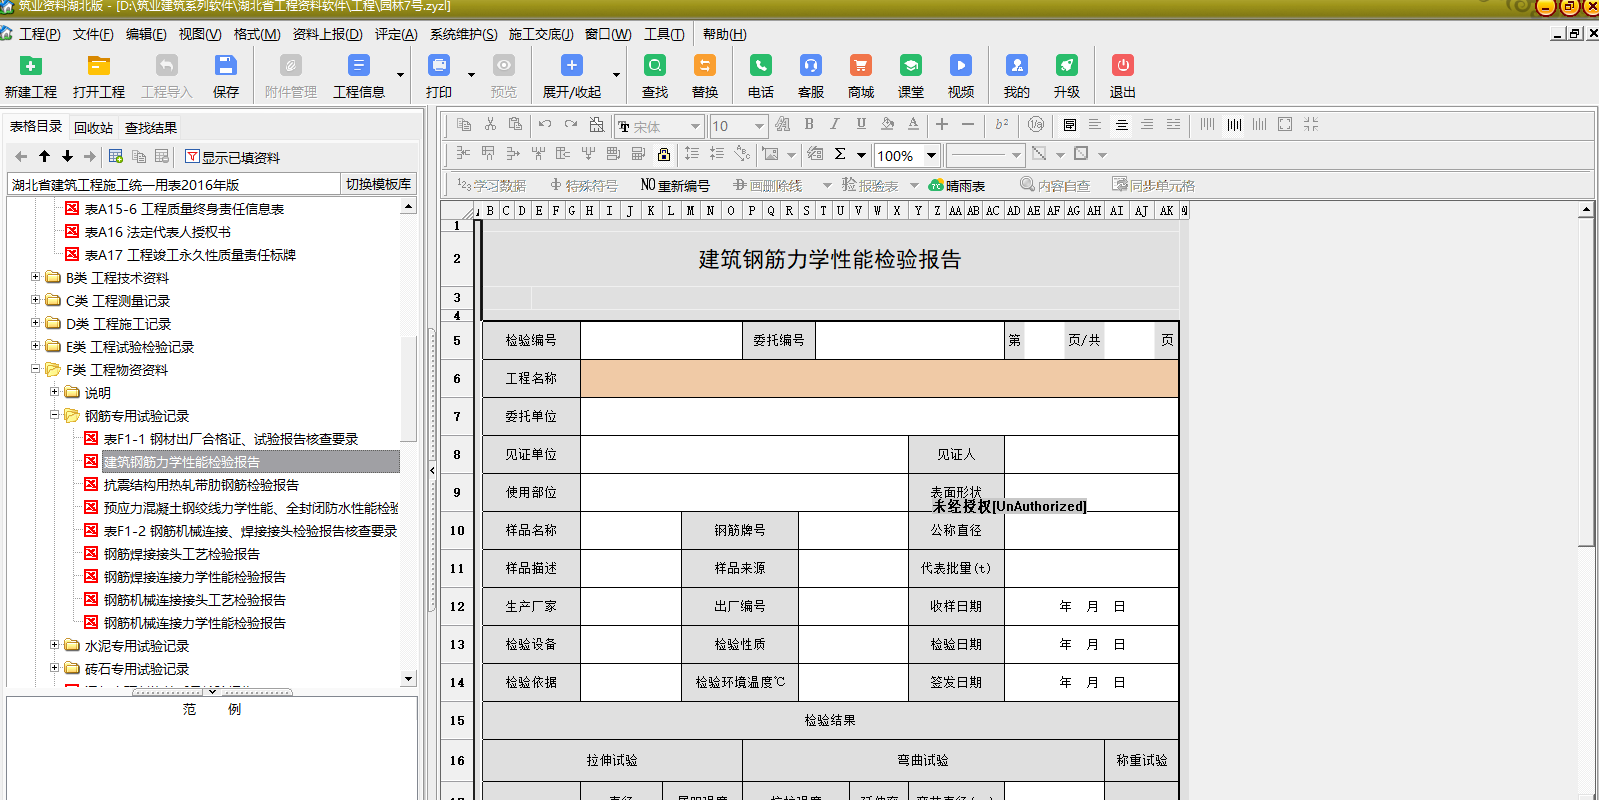Click the 升级 (upgrade) rocket icon
This screenshot has width=1599, height=800.
point(1067,67)
